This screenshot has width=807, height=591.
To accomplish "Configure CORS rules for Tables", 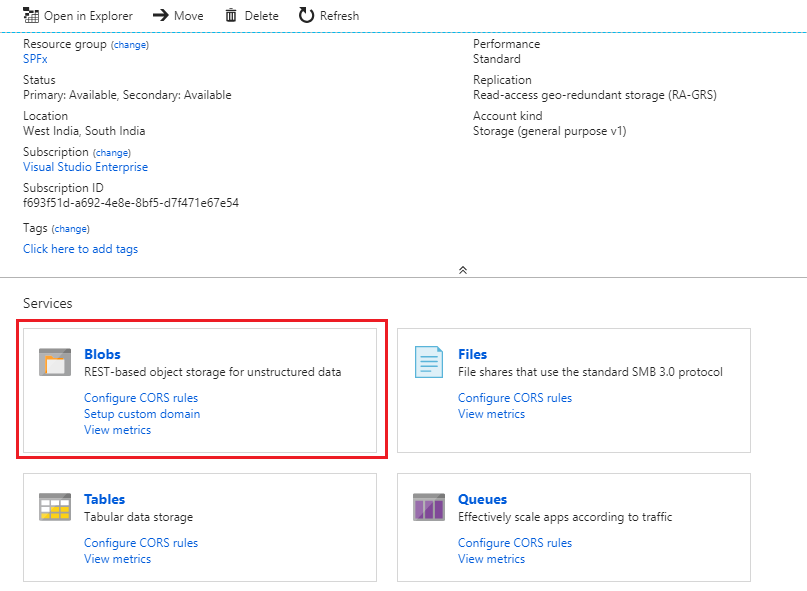I will pos(141,543).
